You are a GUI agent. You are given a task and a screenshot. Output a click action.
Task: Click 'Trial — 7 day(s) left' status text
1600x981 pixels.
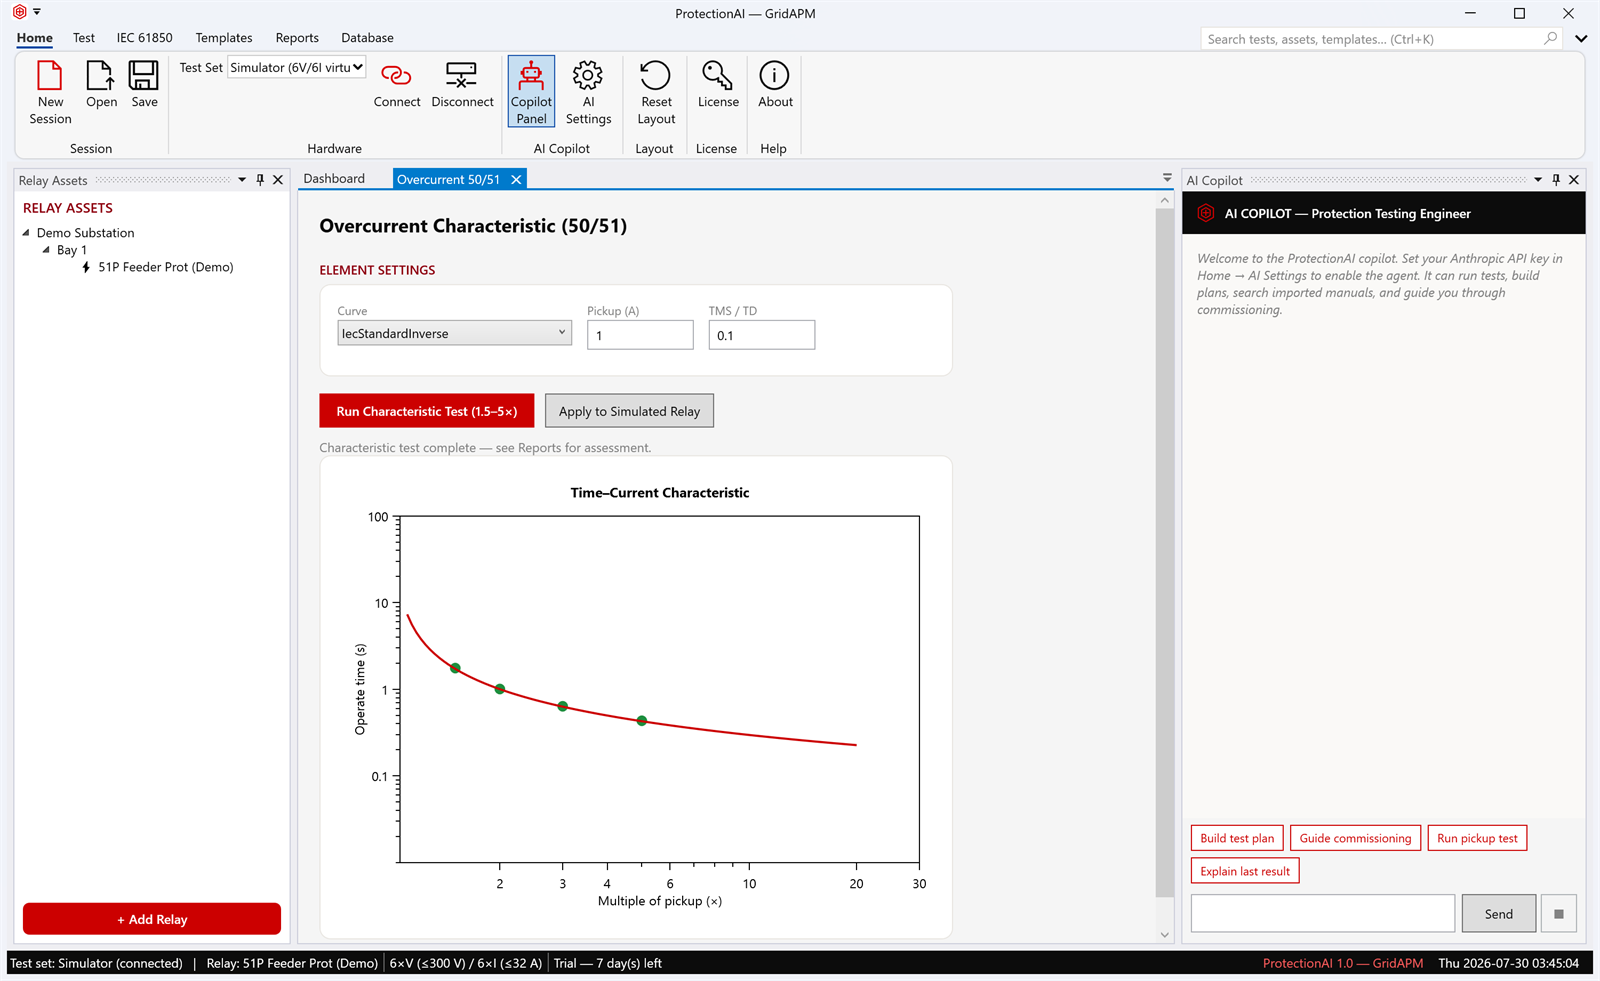[608, 963]
